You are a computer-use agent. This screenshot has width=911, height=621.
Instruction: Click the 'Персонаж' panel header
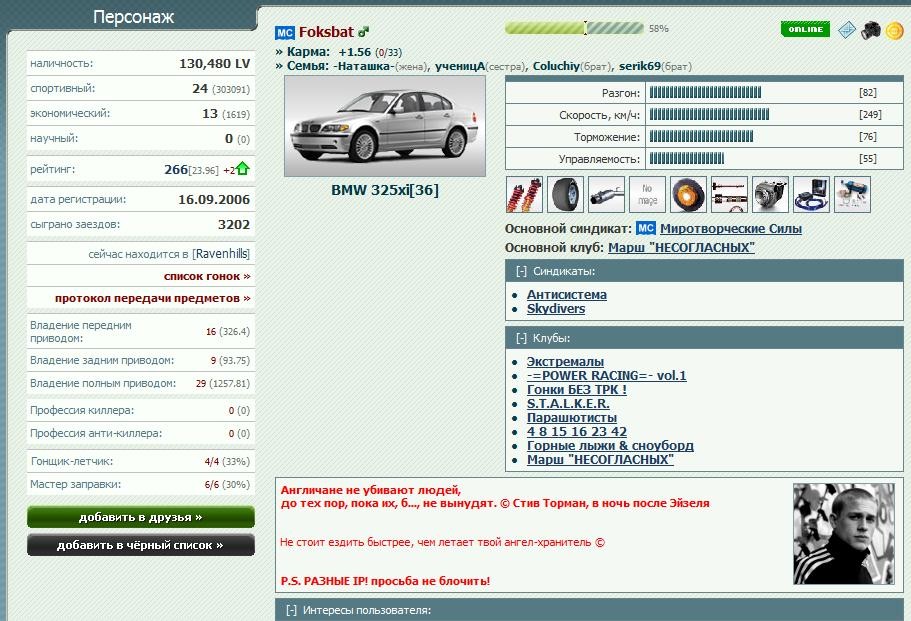133,16
